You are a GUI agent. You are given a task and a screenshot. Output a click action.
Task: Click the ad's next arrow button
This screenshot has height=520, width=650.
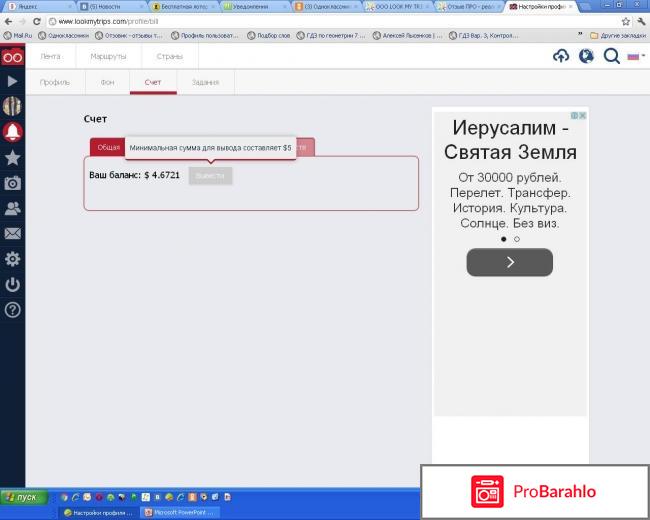click(509, 262)
